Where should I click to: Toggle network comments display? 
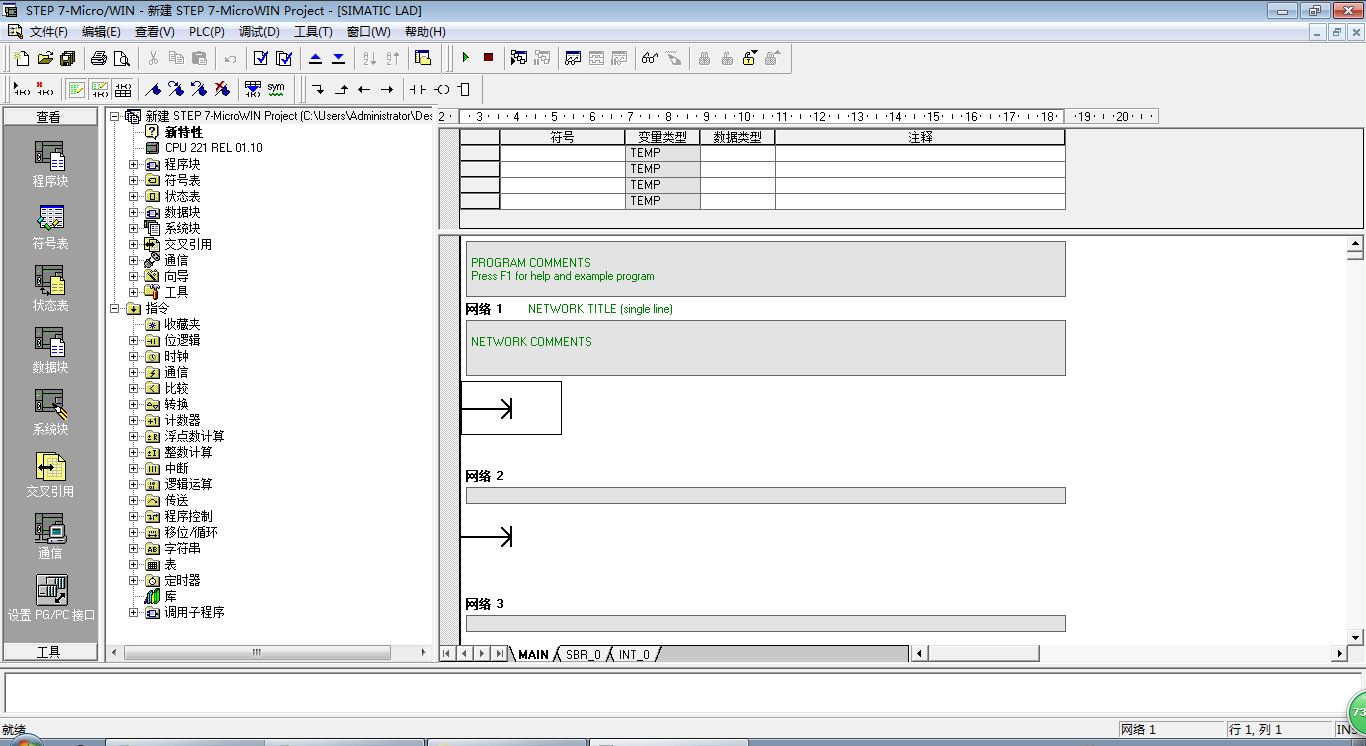(x=100, y=89)
